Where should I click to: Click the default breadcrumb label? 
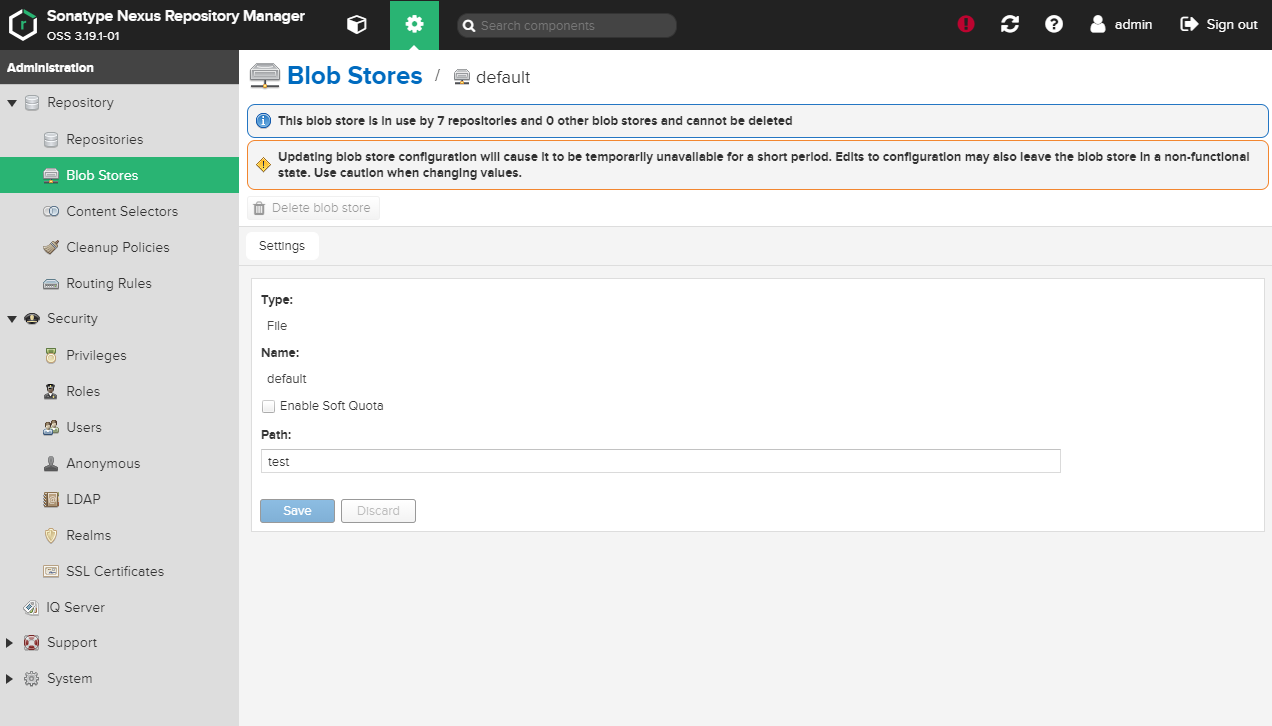pos(503,77)
